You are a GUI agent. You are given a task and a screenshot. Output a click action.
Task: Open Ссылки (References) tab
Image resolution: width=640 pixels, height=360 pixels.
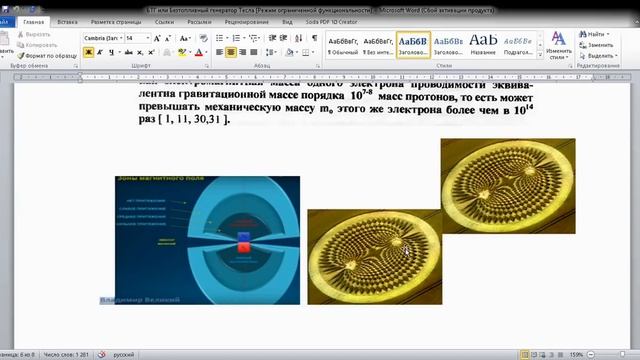tap(164, 22)
